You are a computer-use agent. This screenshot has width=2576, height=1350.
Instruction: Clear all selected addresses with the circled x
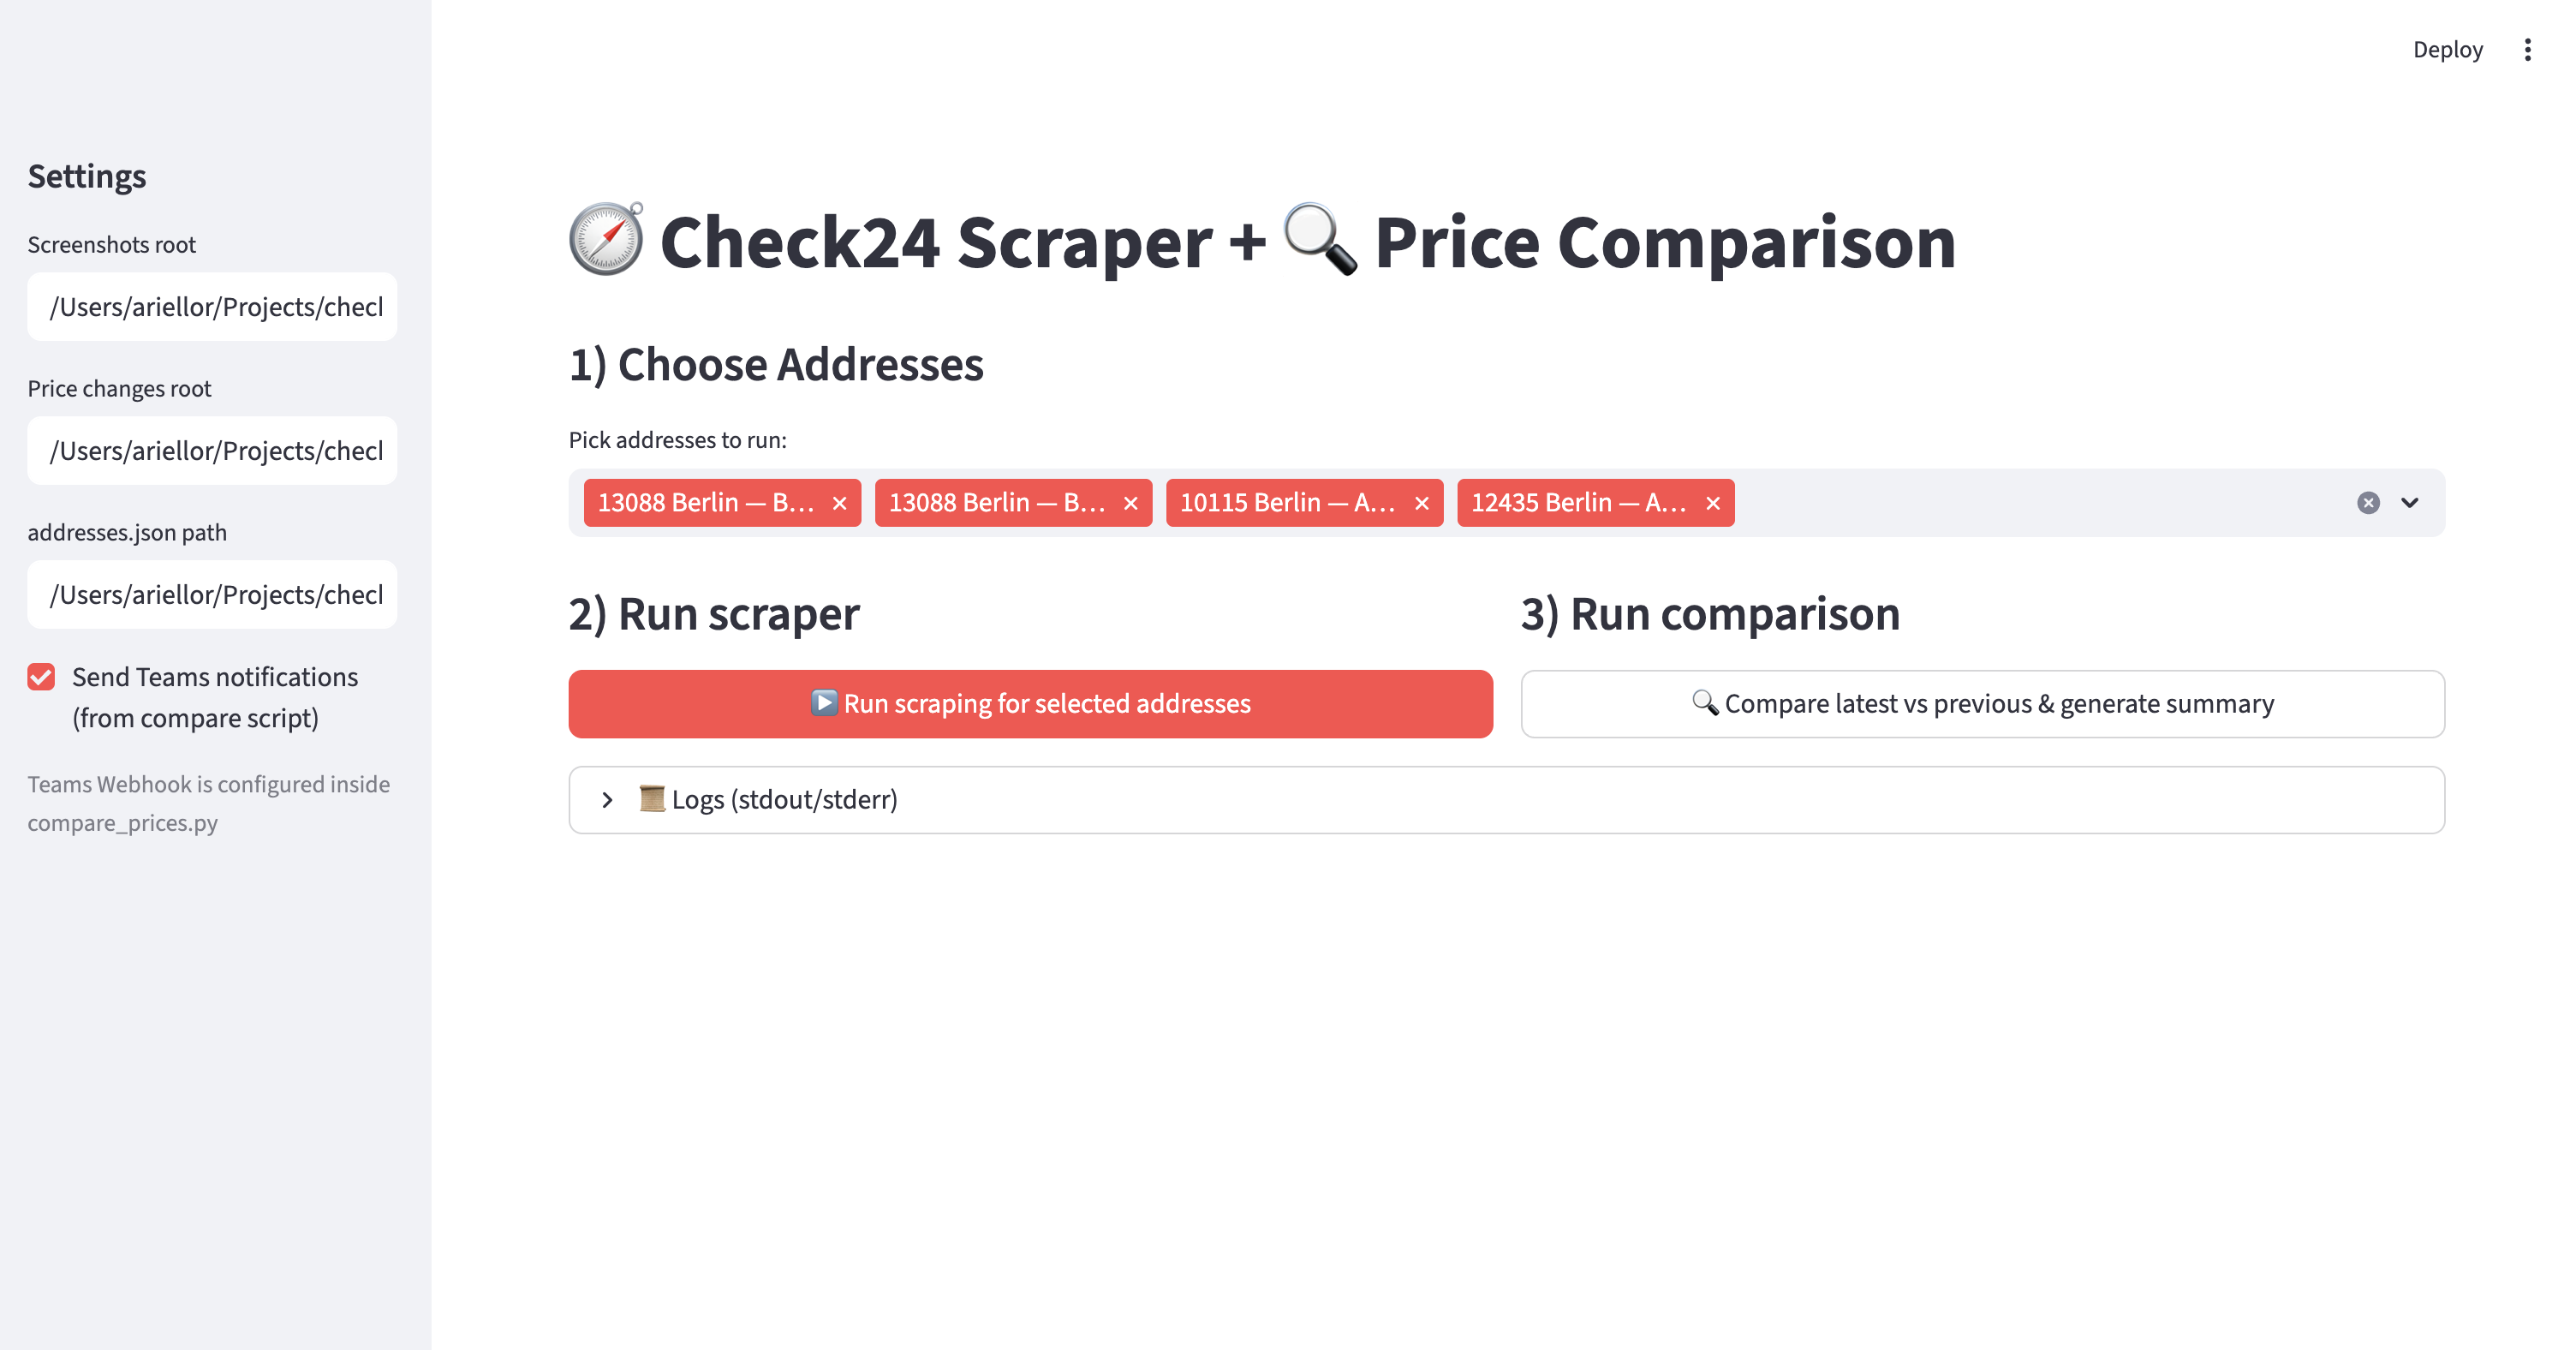[x=2367, y=502]
